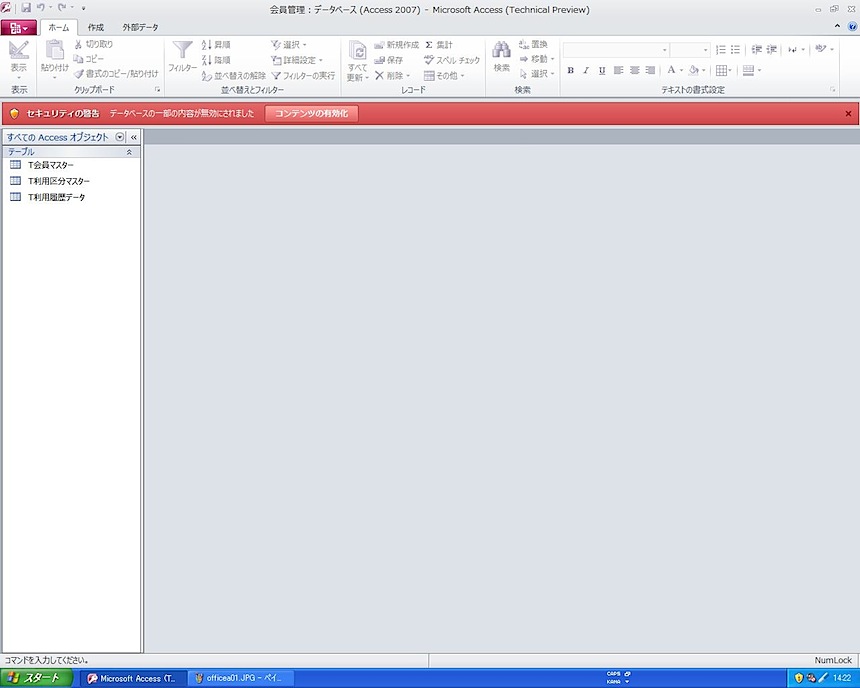Save using the Quick Access floppy icon

tap(26, 8)
